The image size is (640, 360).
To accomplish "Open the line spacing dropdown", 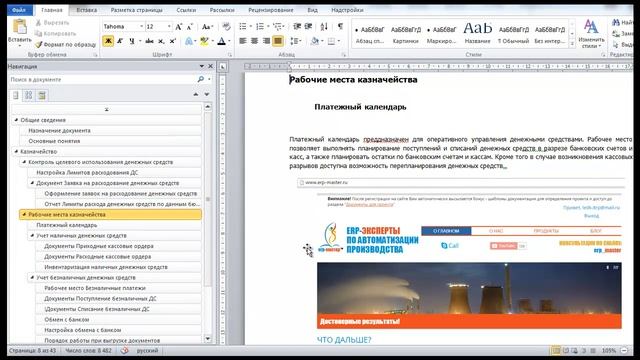I will point(296,41).
